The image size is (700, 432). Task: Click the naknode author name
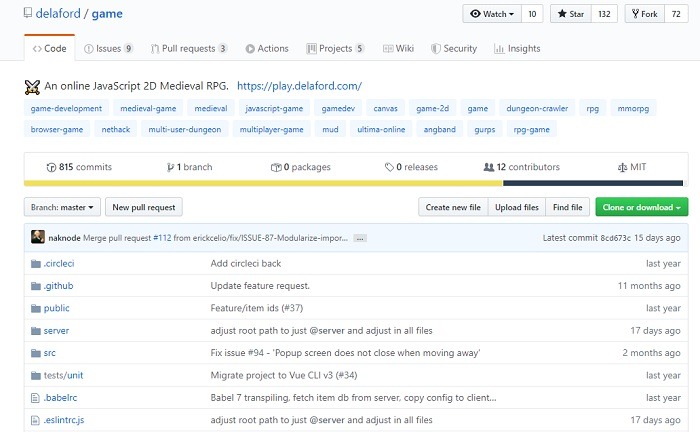tap(64, 238)
